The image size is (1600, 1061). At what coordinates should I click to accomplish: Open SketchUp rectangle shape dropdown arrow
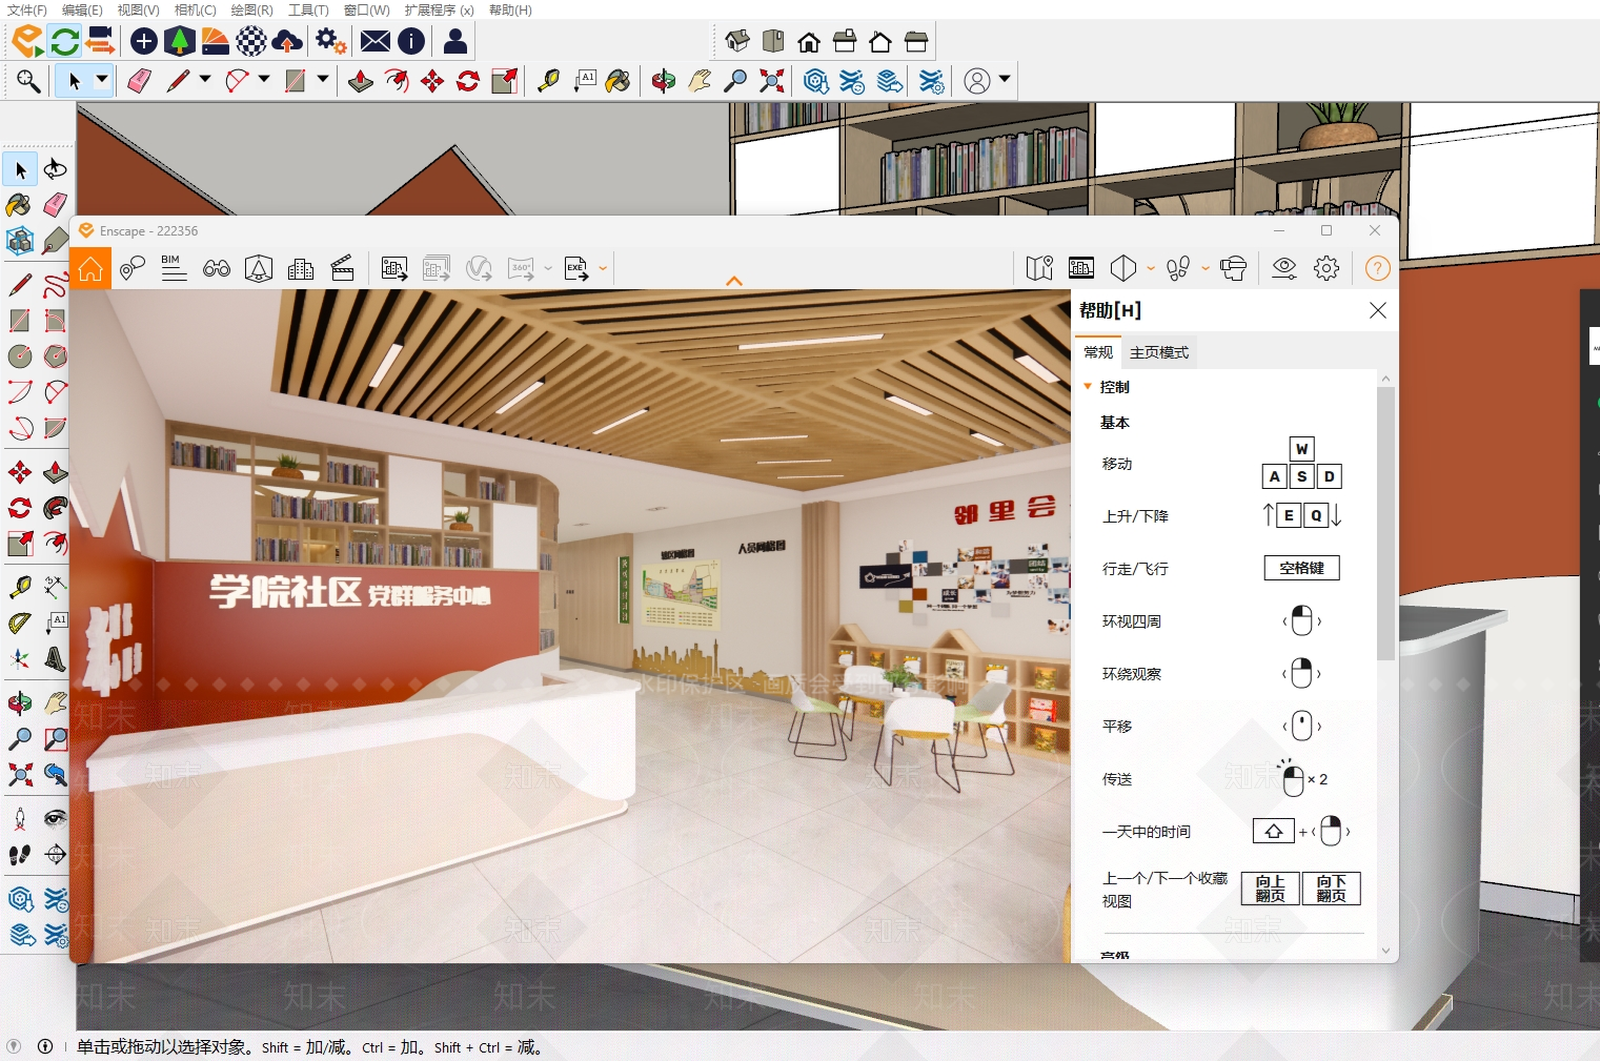pyautogui.click(x=323, y=79)
